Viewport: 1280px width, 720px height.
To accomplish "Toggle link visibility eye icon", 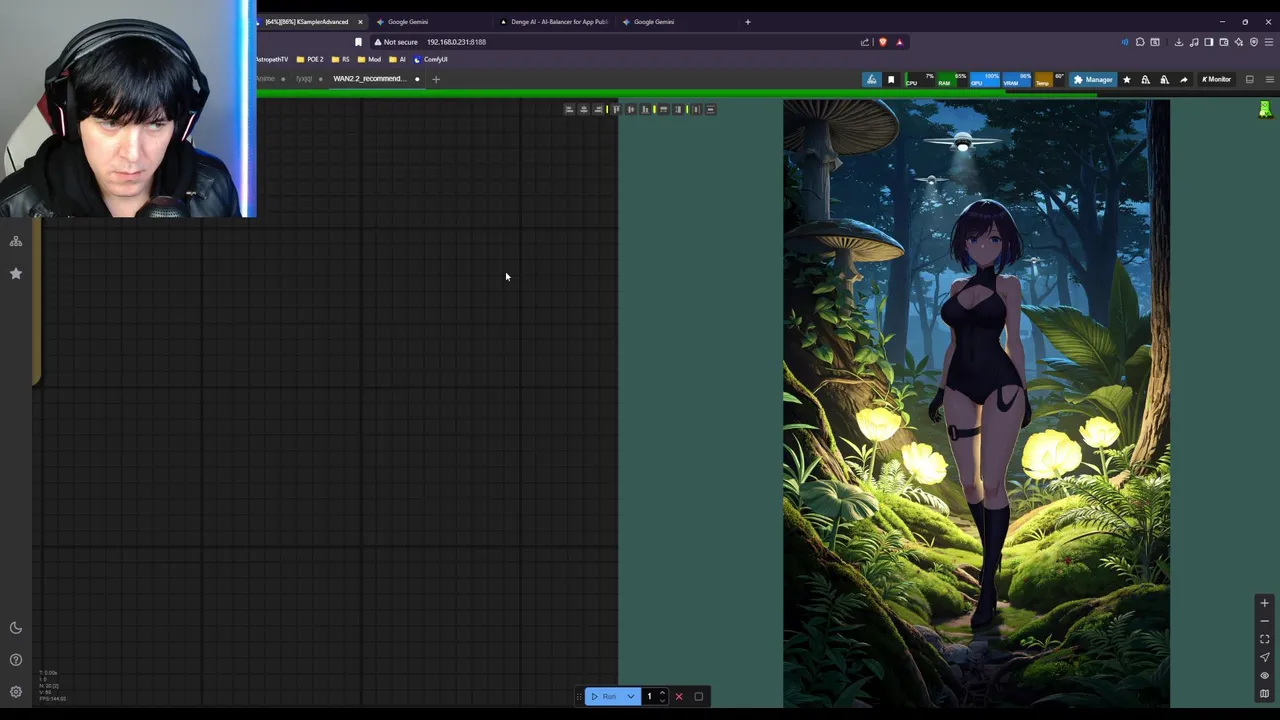I will point(1264,675).
